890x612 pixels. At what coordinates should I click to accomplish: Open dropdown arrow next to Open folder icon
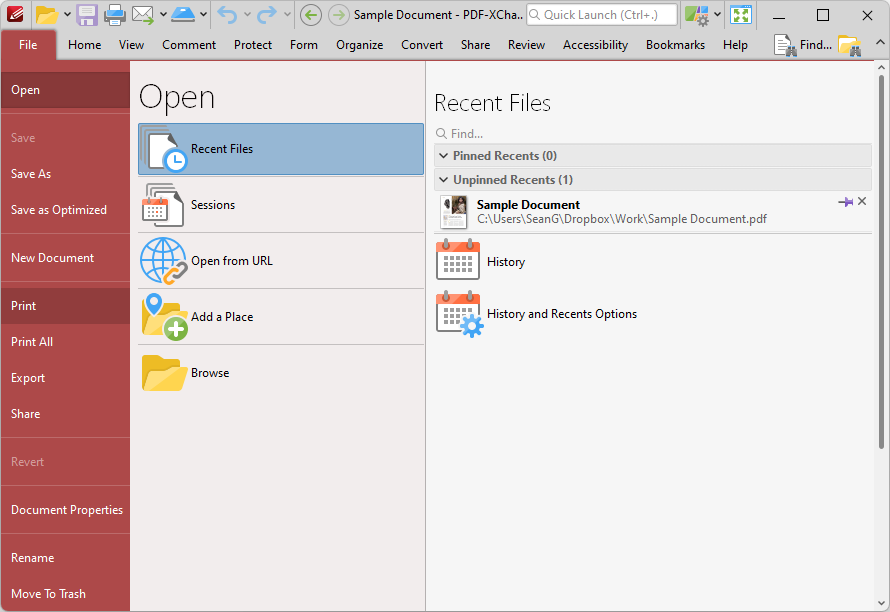[67, 15]
